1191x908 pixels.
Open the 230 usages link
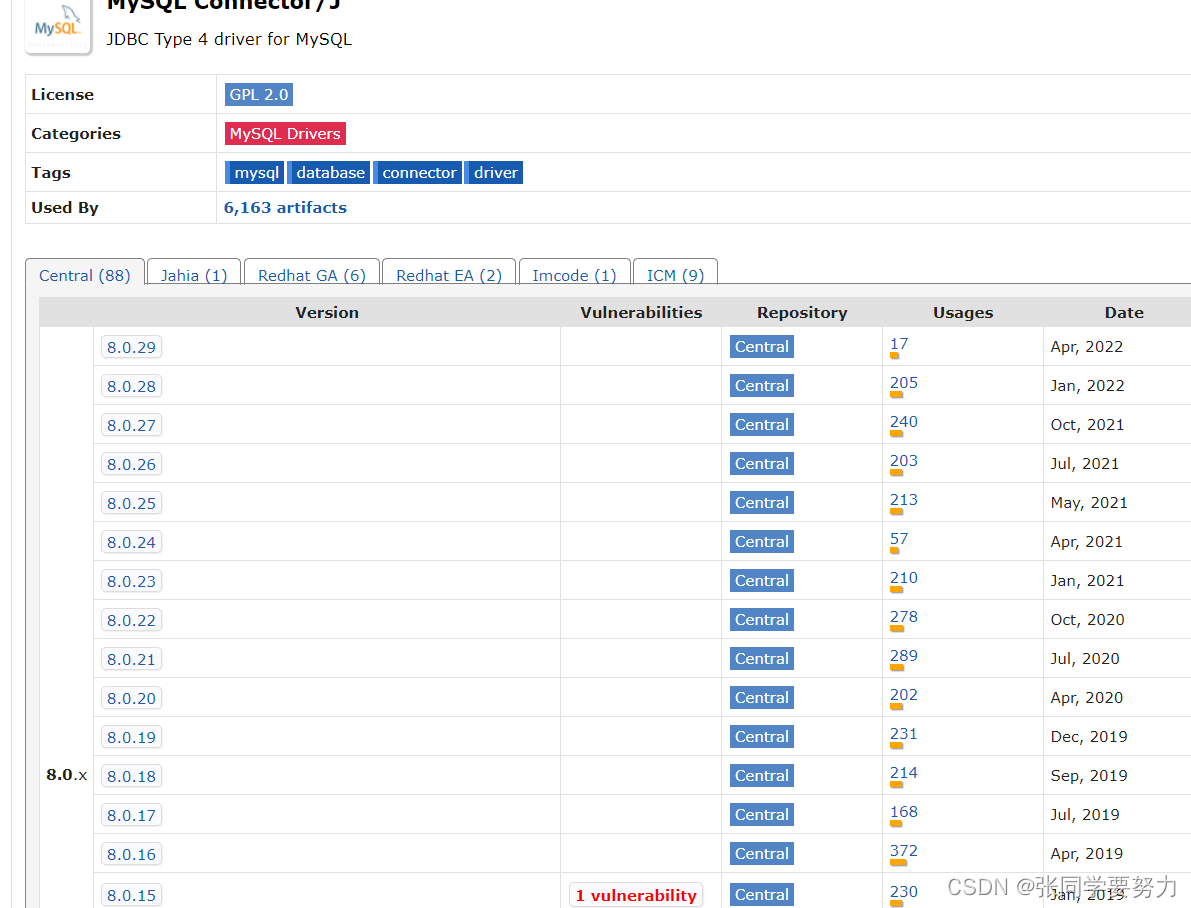(x=904, y=892)
